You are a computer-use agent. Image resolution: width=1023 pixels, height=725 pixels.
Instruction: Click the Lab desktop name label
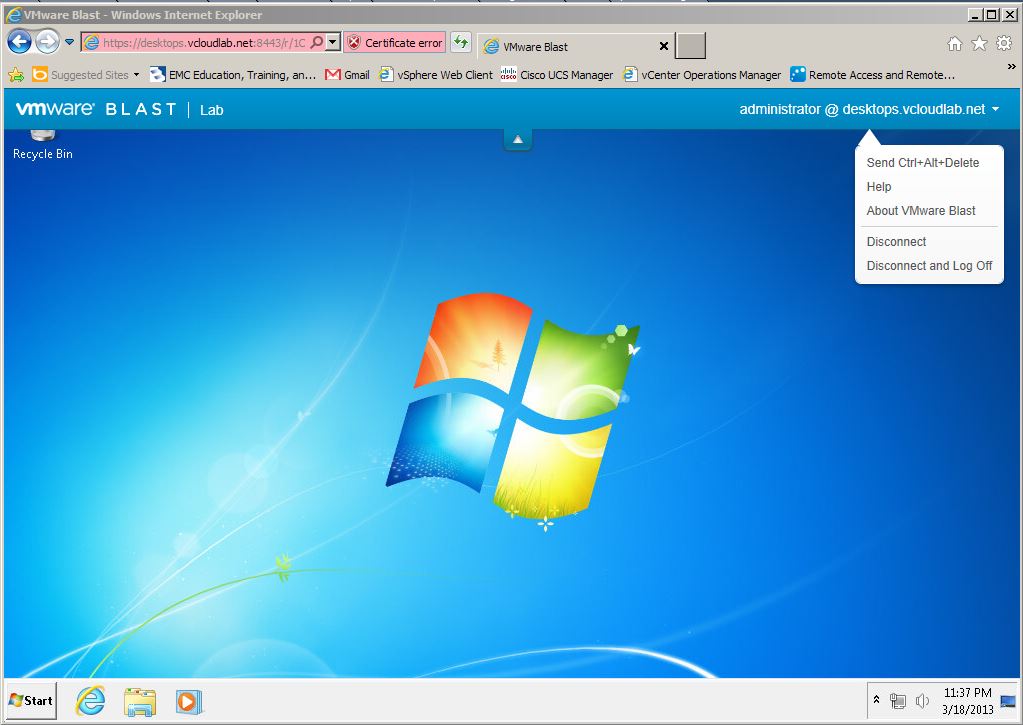tap(211, 110)
